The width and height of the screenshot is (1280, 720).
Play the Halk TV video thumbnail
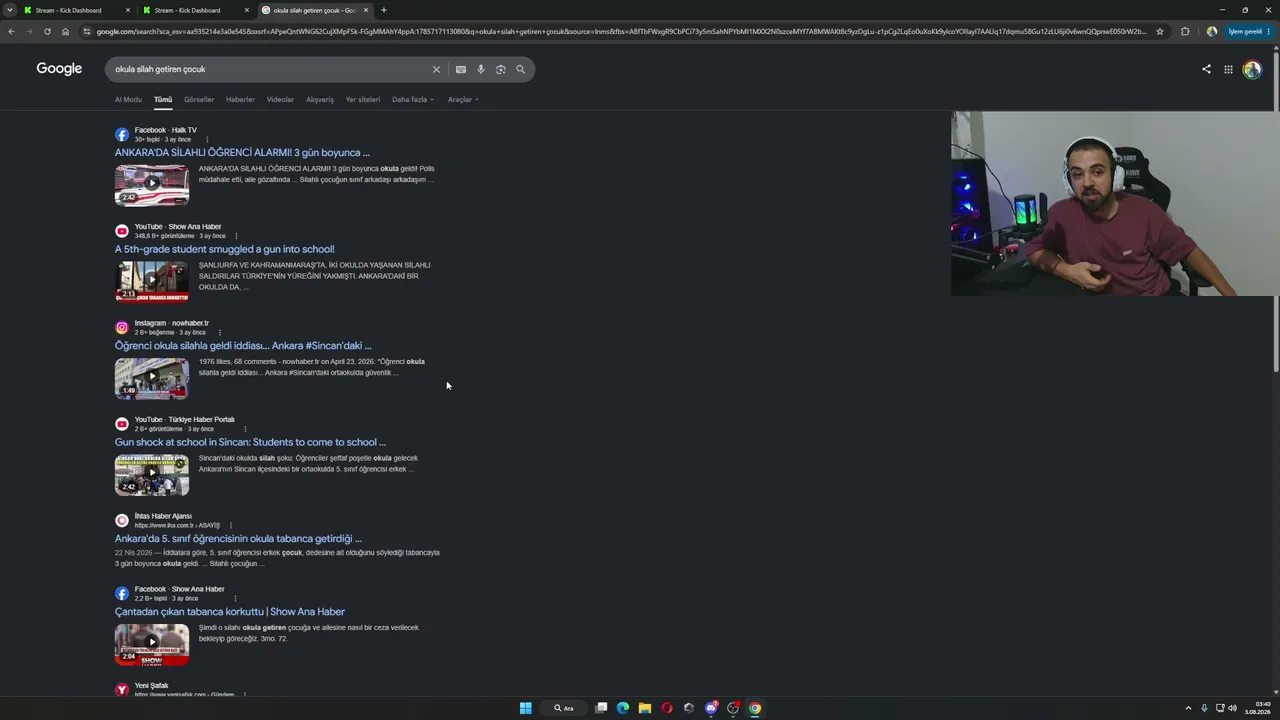(152, 184)
